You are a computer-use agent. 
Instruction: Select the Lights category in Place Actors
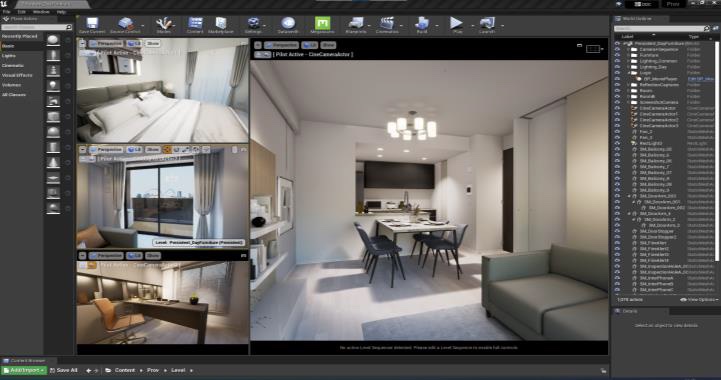tap(9, 56)
